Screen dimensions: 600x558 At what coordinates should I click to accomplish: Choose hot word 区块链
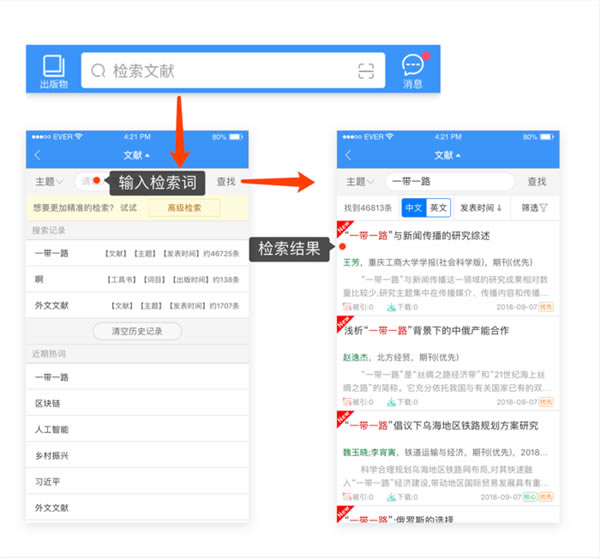pyautogui.click(x=137, y=403)
